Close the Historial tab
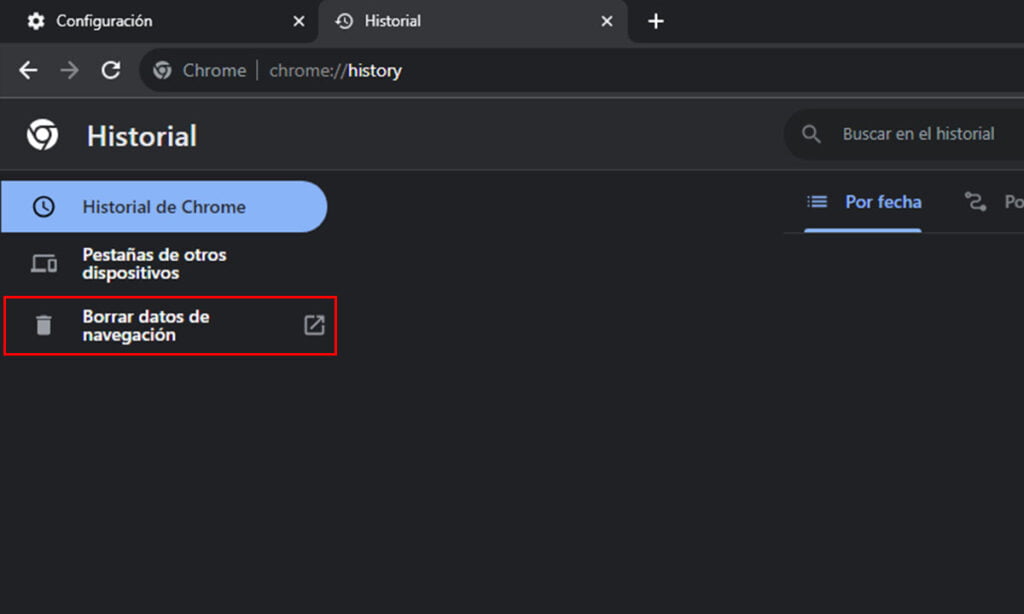Viewport: 1024px width, 614px height. (607, 22)
